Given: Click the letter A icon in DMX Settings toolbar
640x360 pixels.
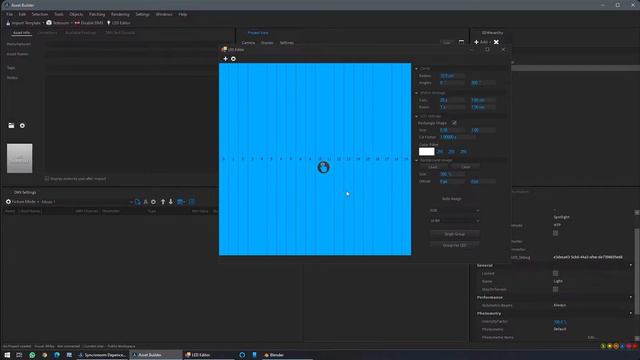Looking at the screenshot, I should [x=145, y=202].
